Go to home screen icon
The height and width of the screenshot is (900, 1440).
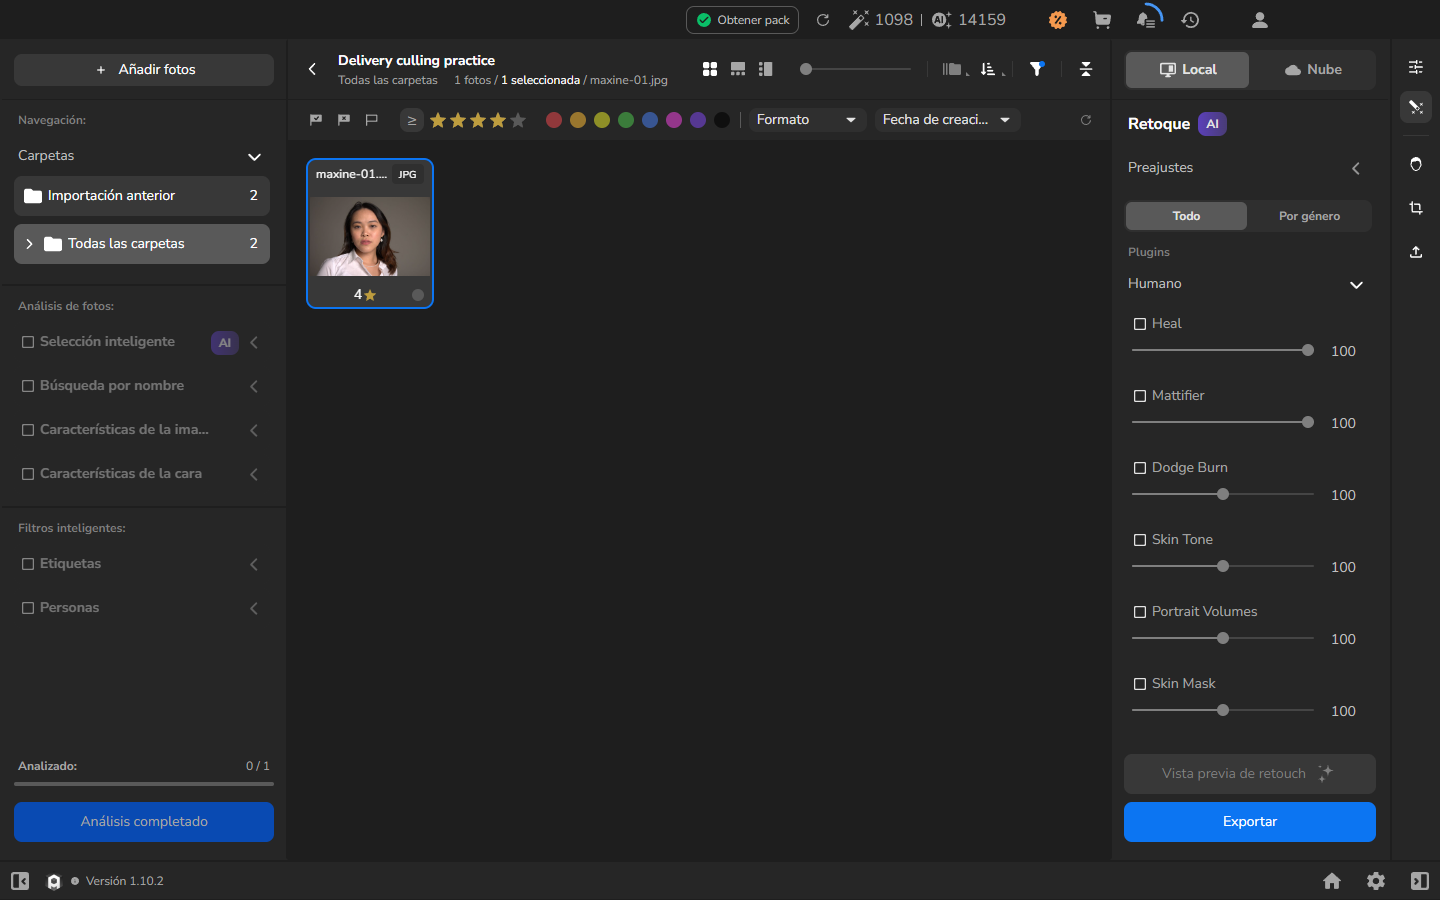(x=1332, y=881)
